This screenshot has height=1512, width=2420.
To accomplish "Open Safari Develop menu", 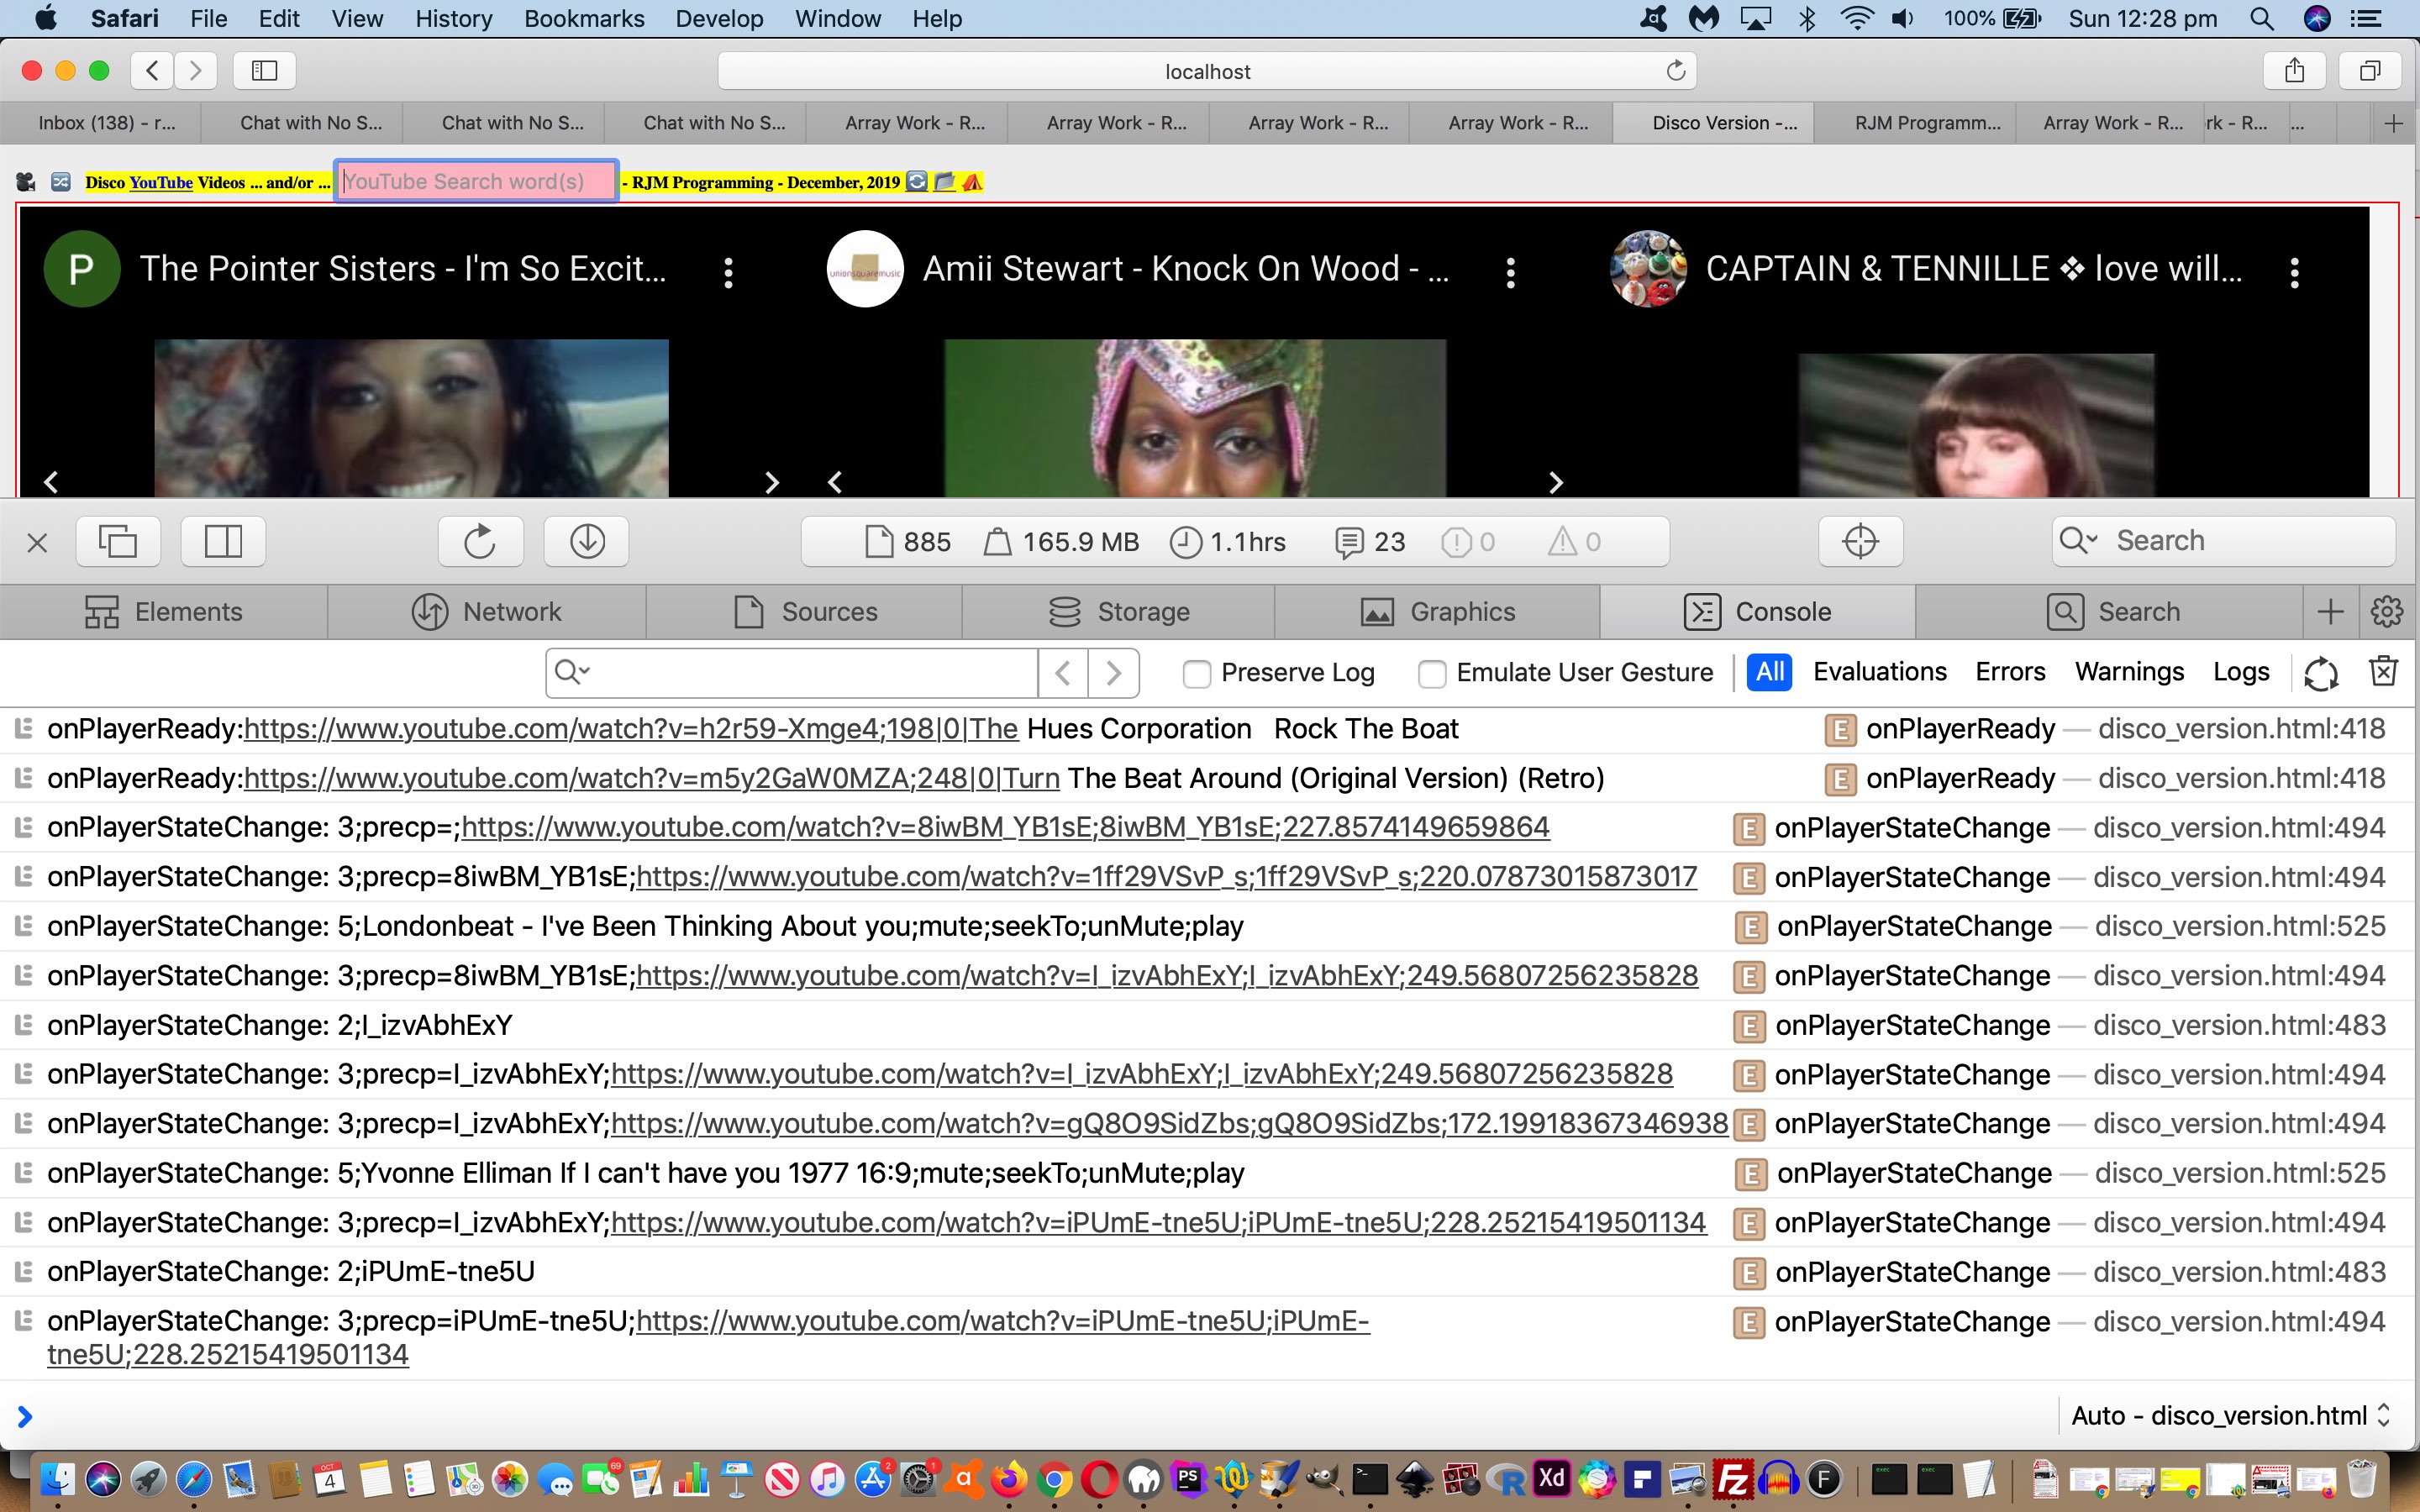I will [719, 18].
